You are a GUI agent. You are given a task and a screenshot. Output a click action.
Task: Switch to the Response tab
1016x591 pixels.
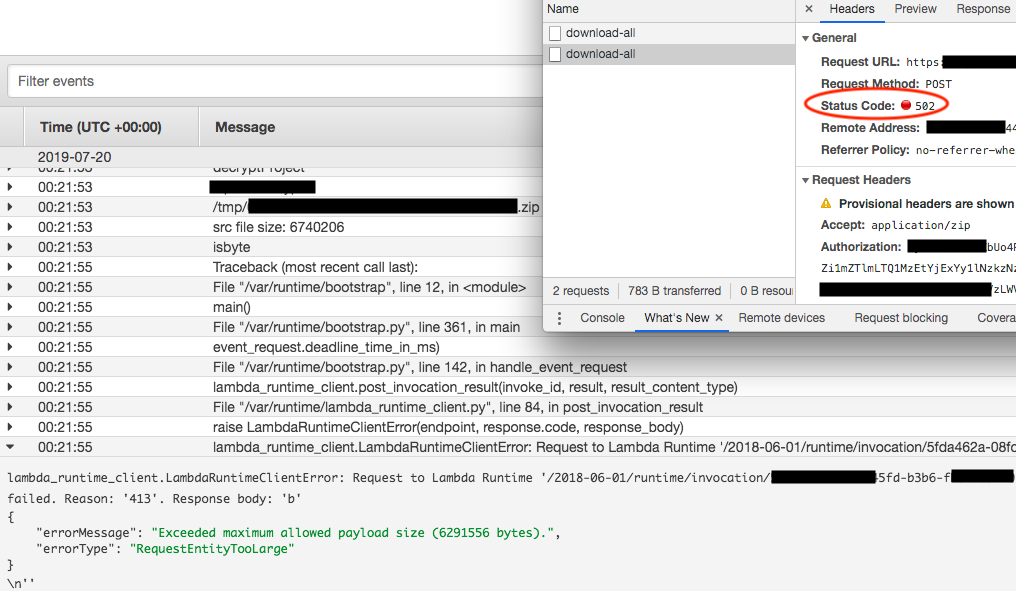(x=983, y=9)
